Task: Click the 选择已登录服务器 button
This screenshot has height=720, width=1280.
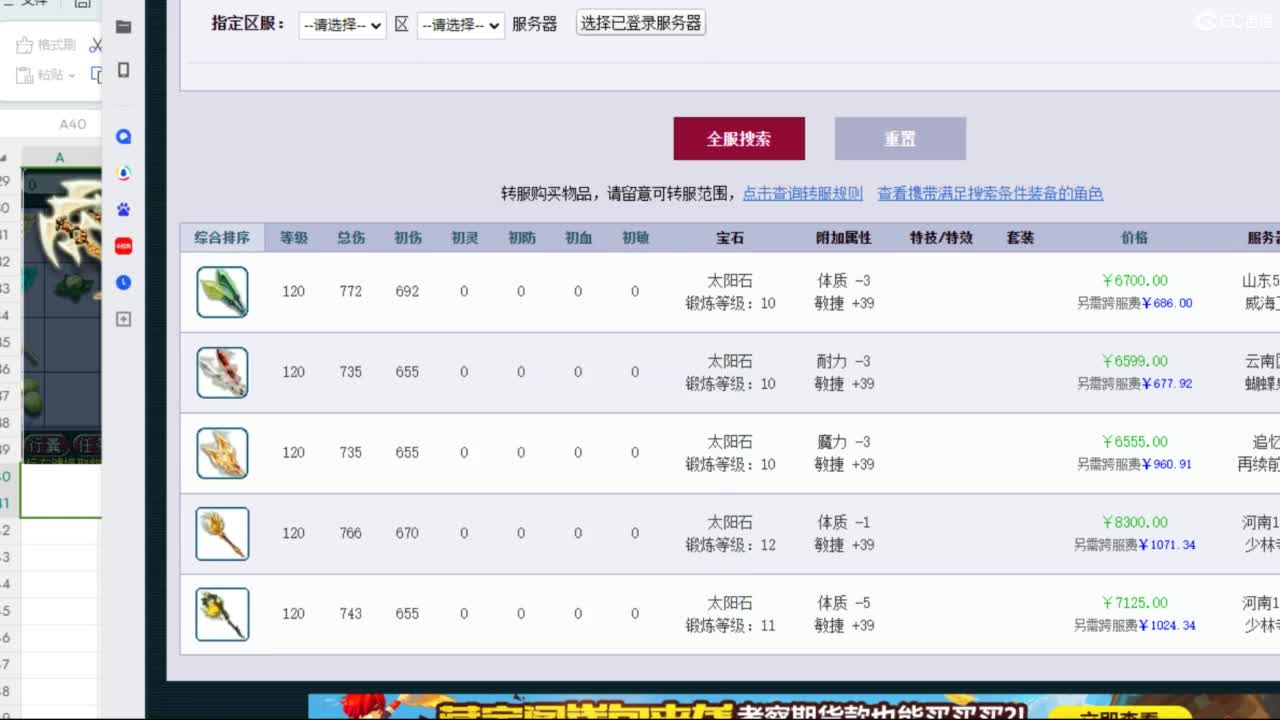Action: 640,21
